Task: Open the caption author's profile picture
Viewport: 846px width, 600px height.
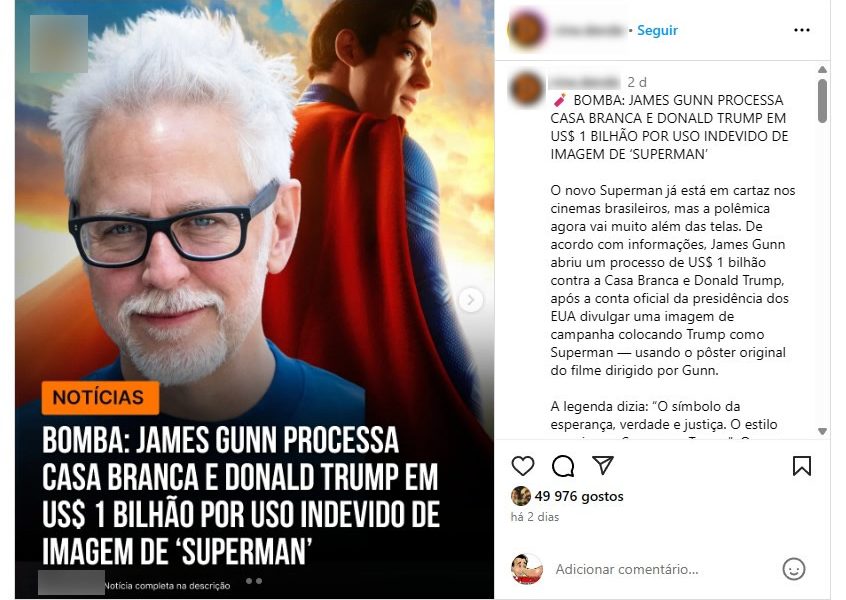Action: (x=527, y=88)
